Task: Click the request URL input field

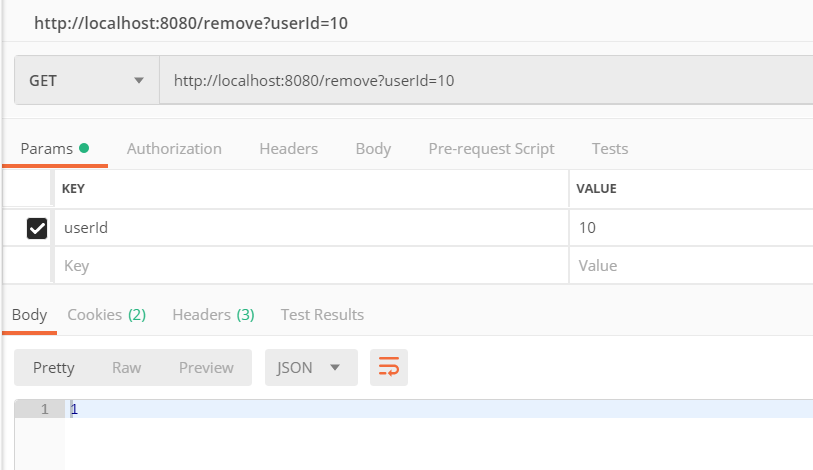Action: pos(486,80)
